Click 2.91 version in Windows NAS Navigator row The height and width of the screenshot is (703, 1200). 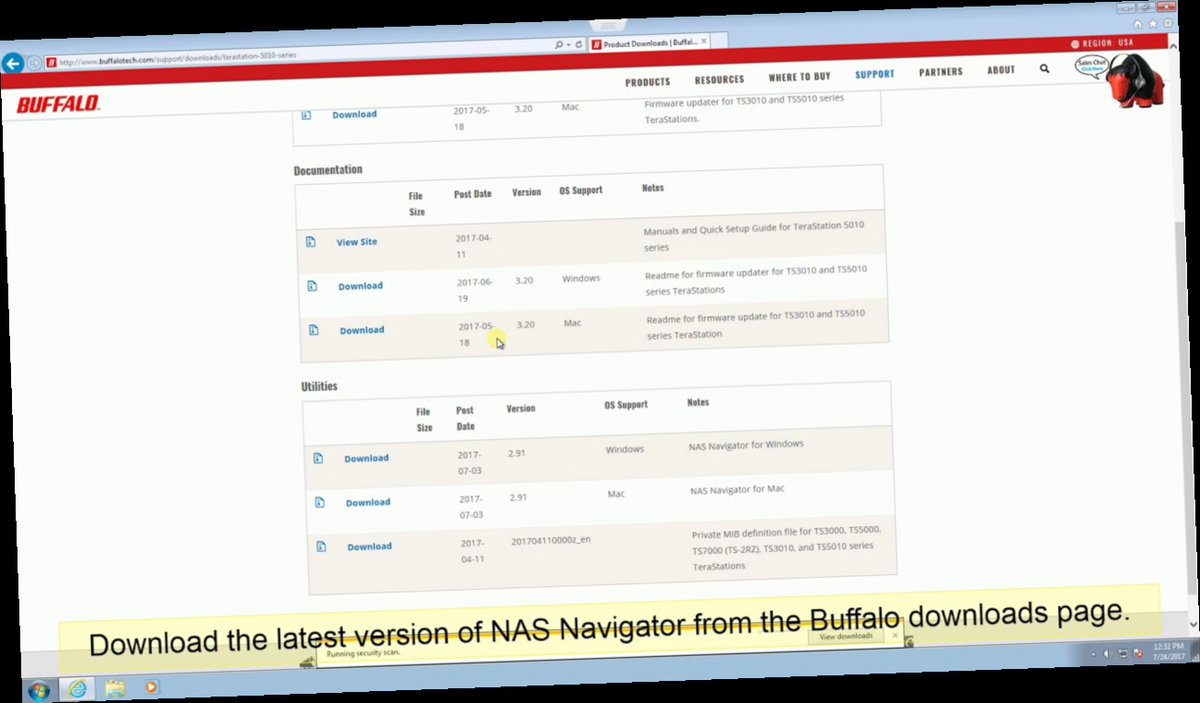coord(517,453)
